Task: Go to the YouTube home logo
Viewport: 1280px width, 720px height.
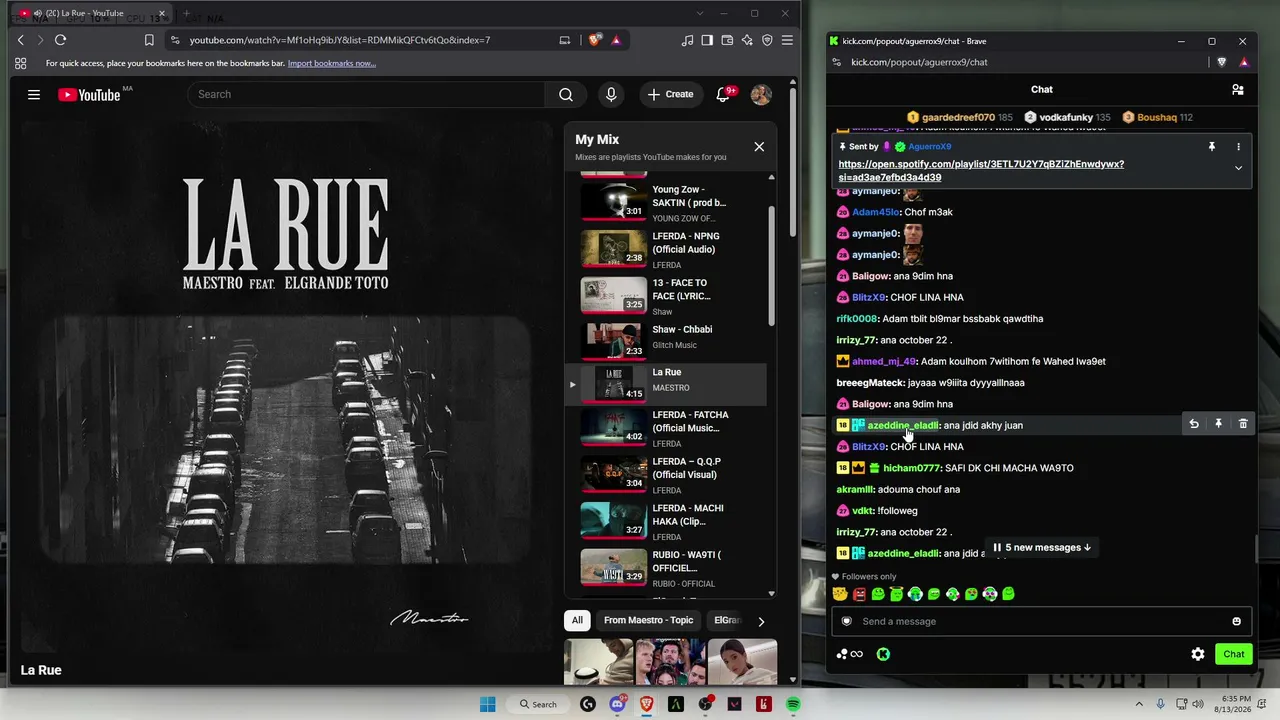Action: (89, 95)
